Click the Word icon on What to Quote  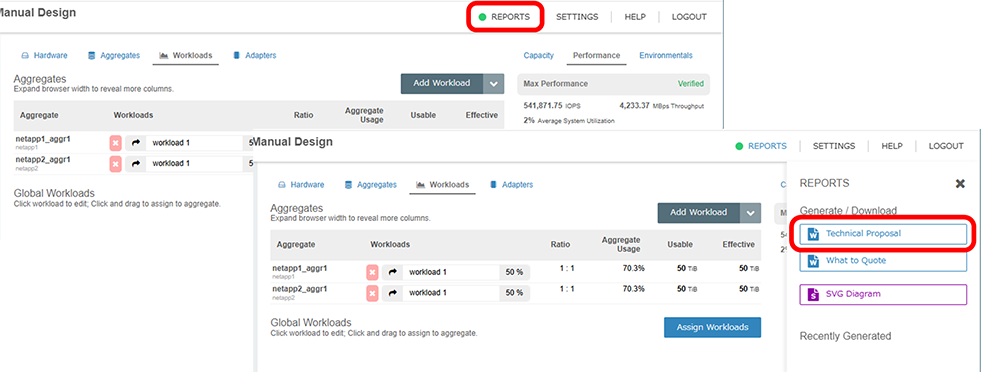click(x=813, y=261)
